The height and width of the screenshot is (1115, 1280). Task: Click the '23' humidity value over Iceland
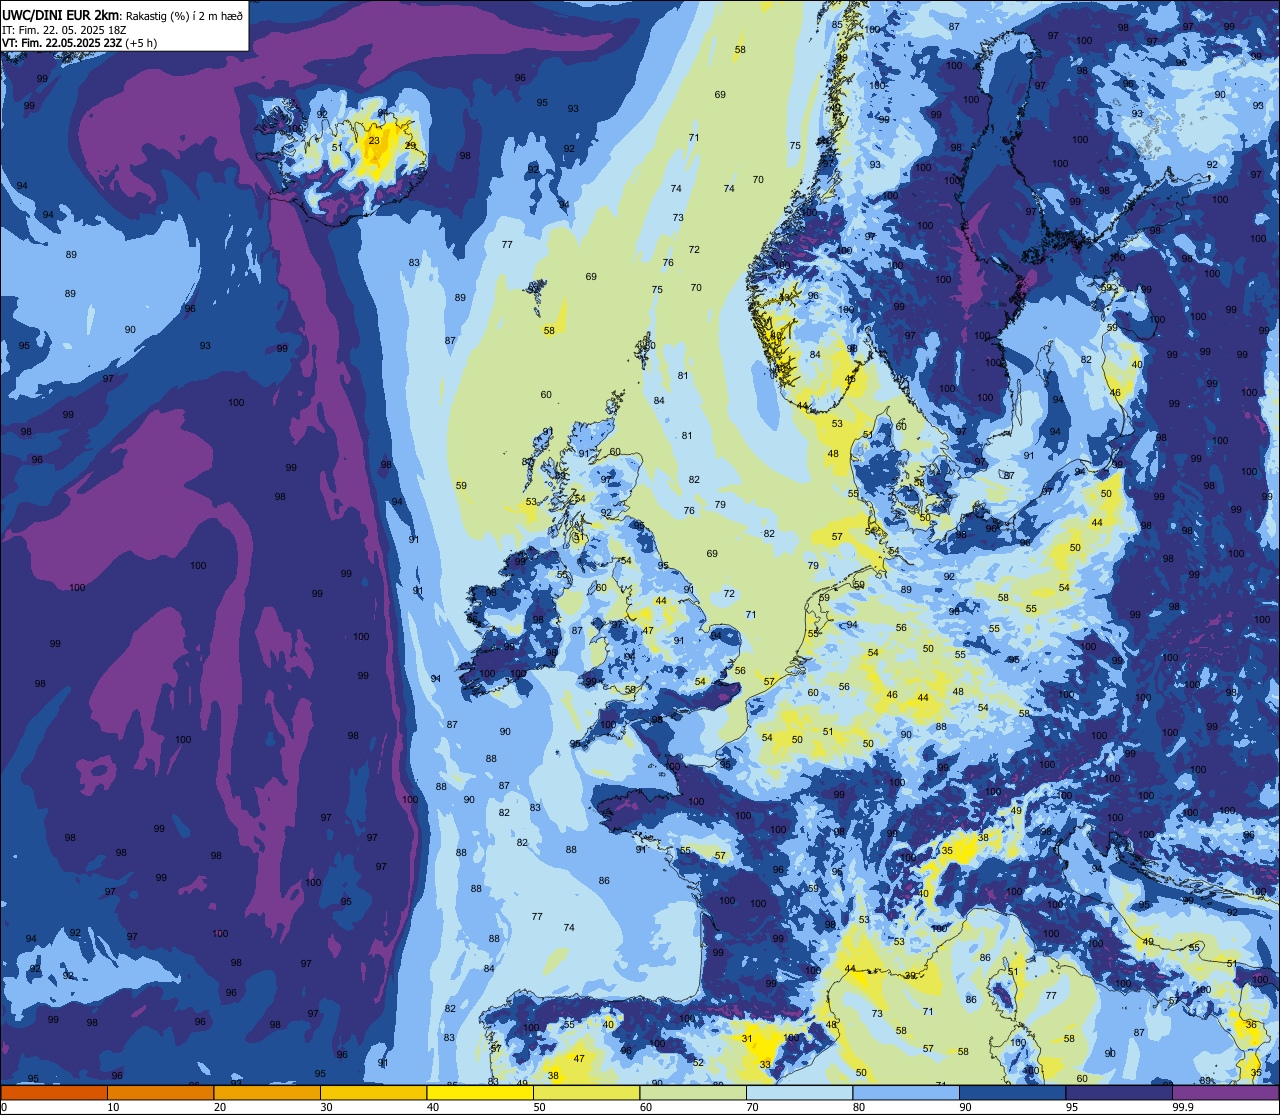374,141
